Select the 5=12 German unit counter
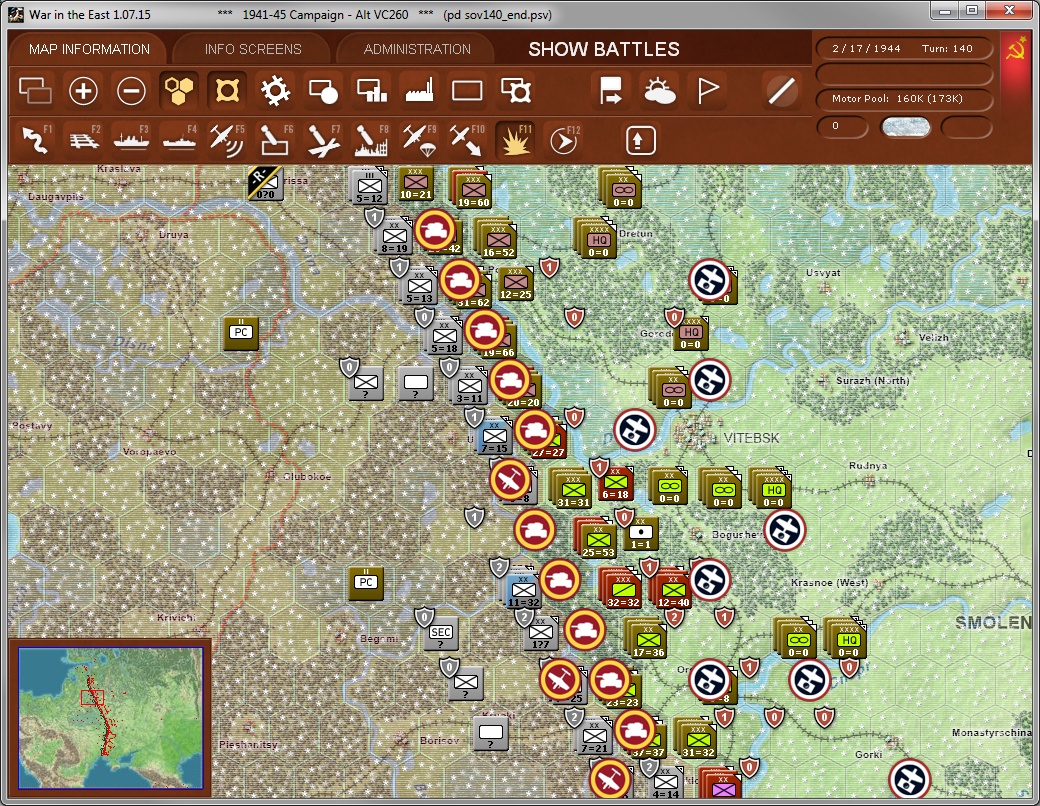 369,186
